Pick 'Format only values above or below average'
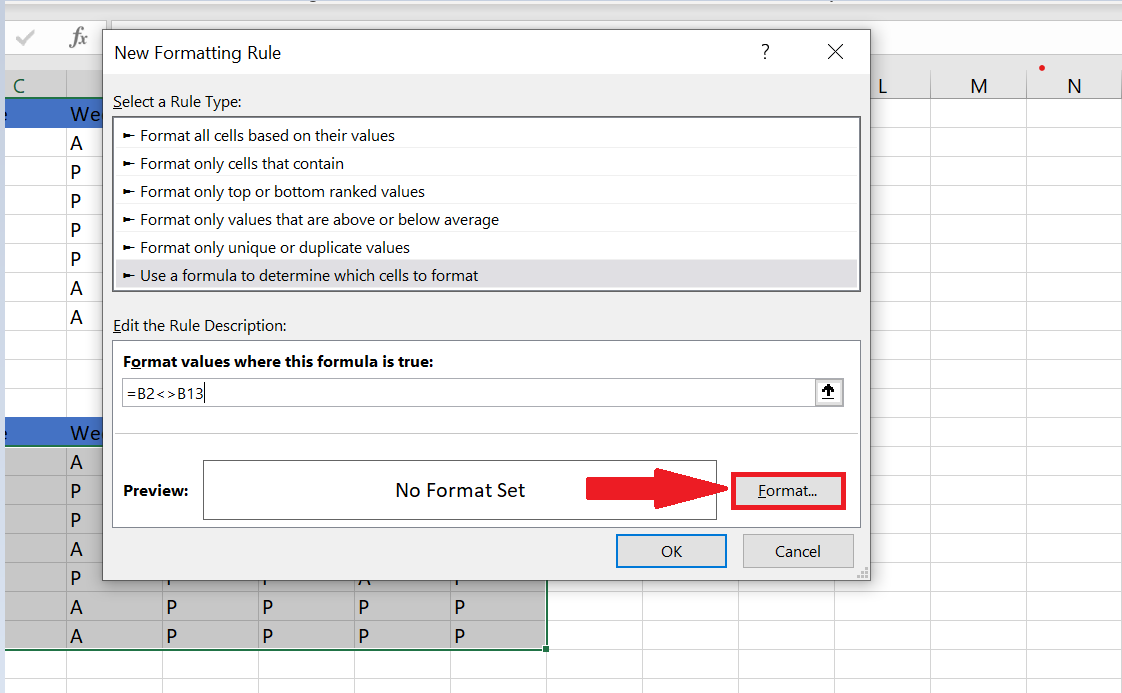Screen dimensions: 1122x693 coord(319,219)
